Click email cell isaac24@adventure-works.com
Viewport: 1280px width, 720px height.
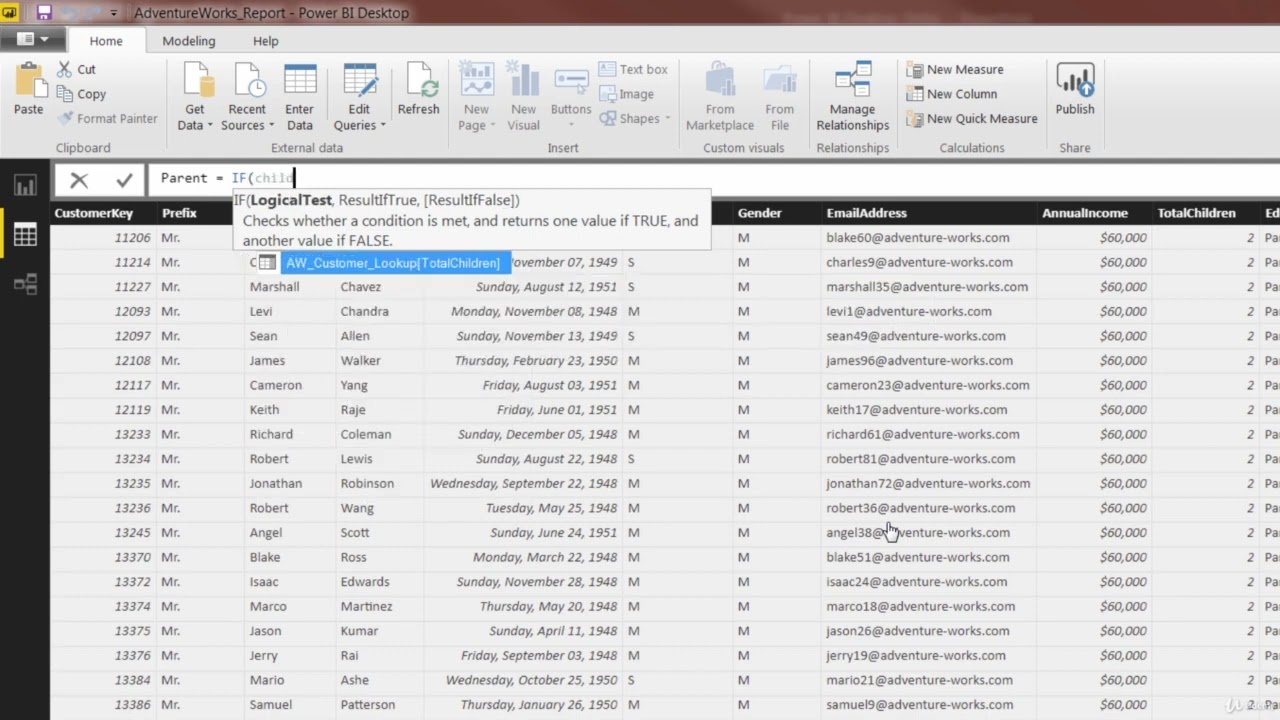(x=928, y=582)
